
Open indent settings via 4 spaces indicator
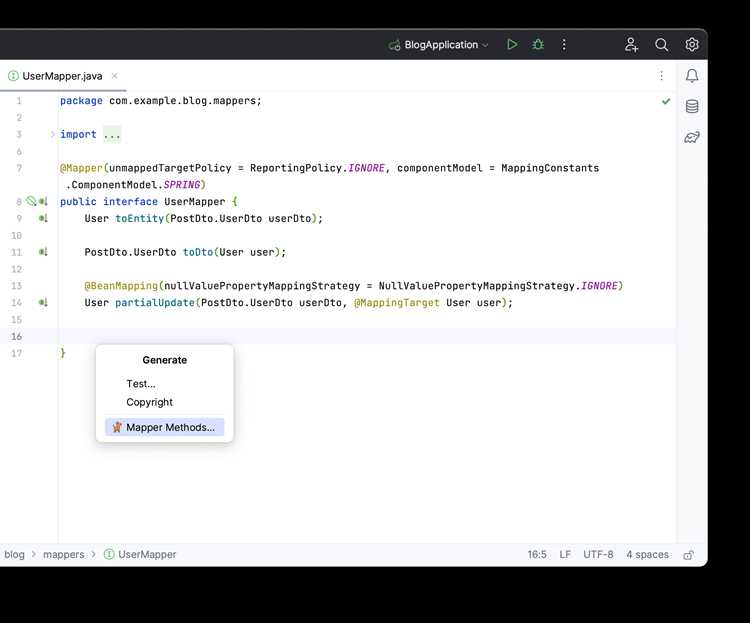point(647,554)
